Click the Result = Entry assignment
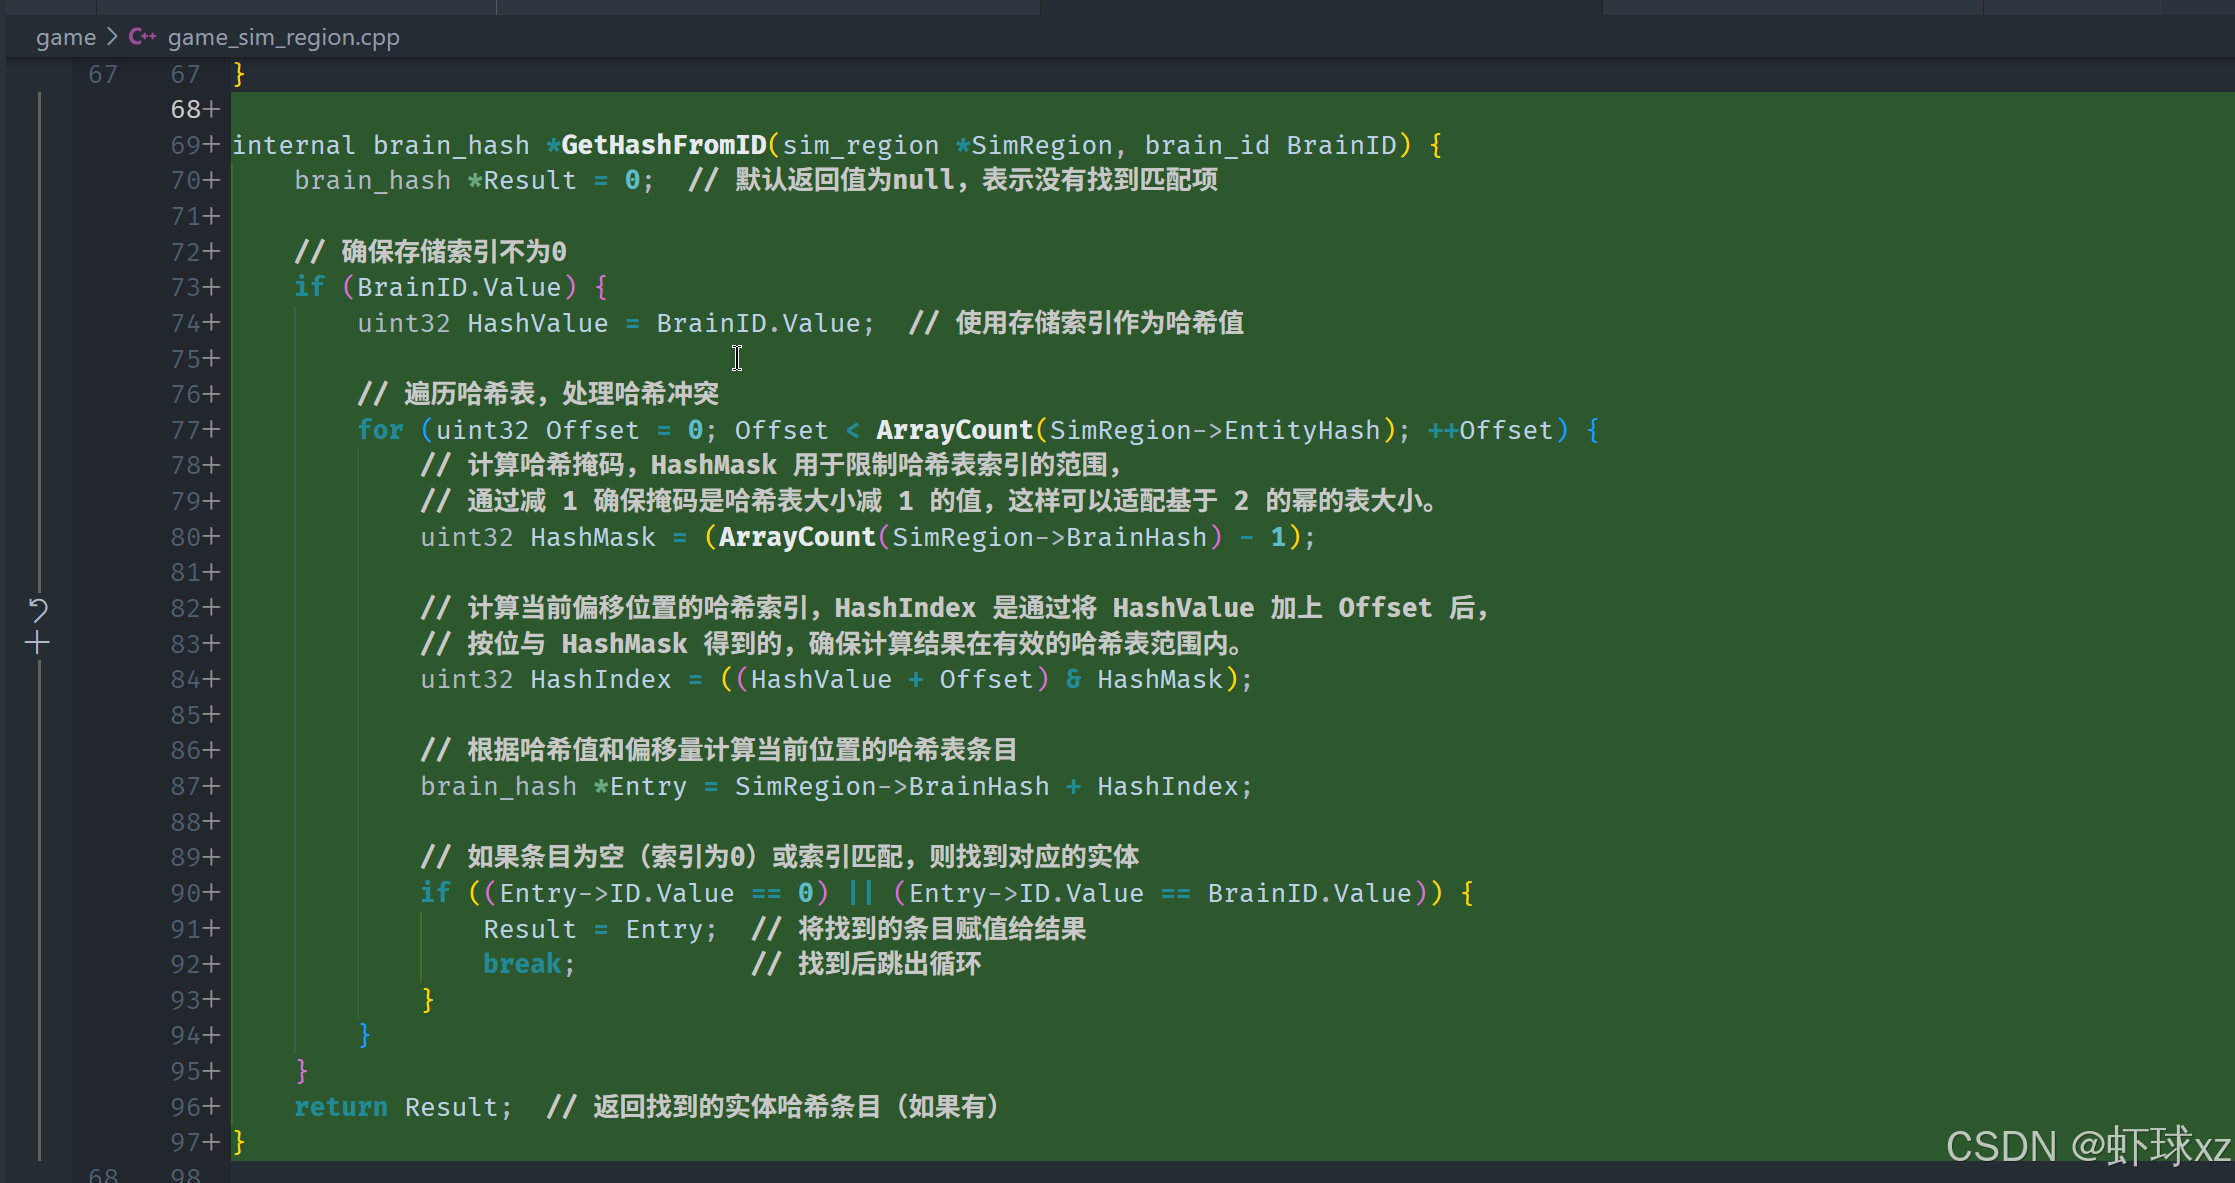 point(599,929)
